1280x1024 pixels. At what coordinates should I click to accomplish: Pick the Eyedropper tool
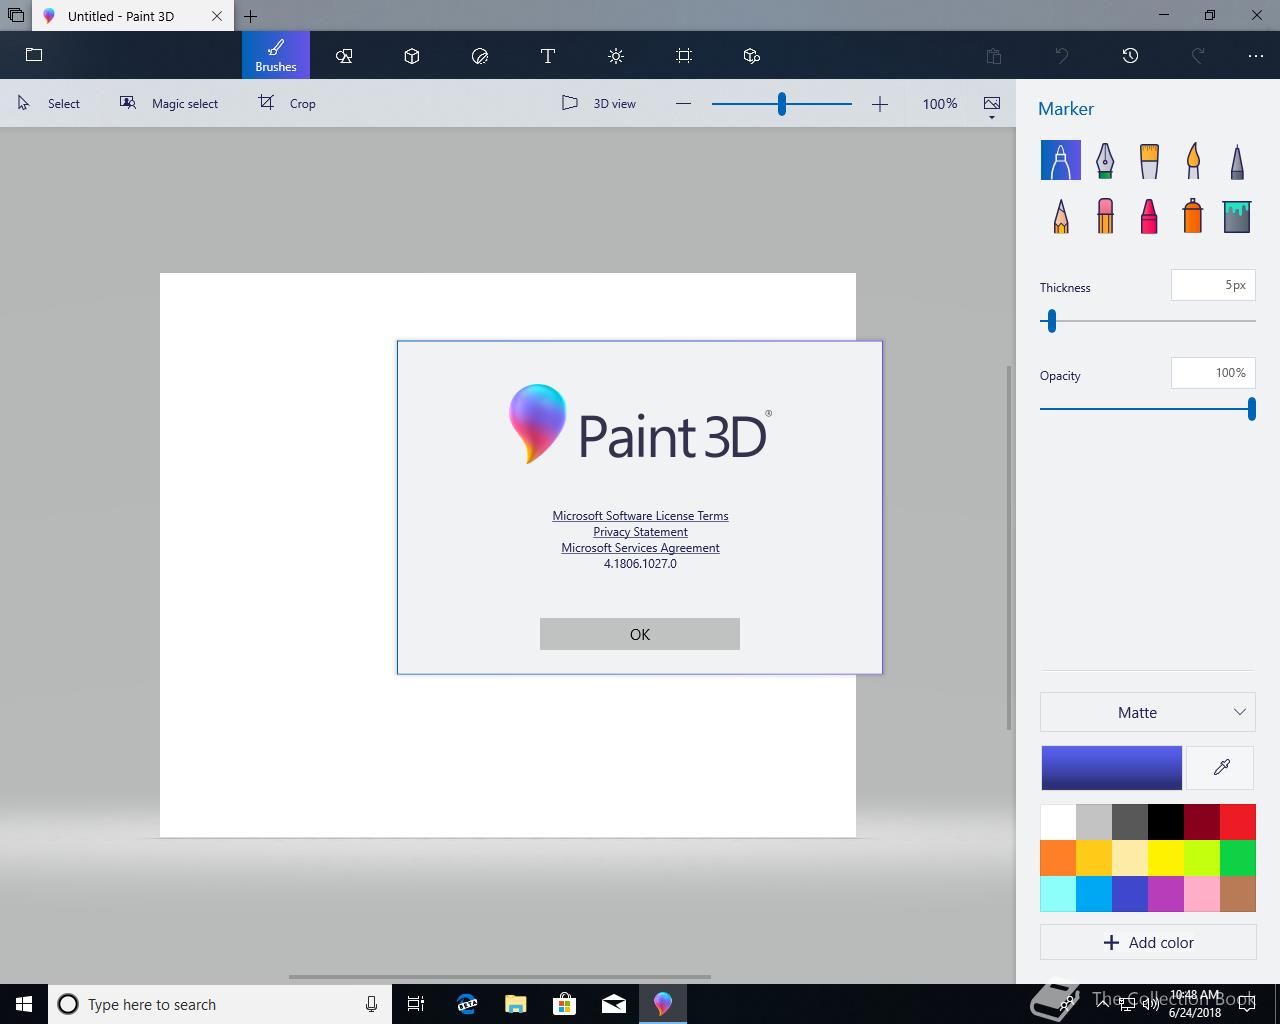[x=1221, y=768]
